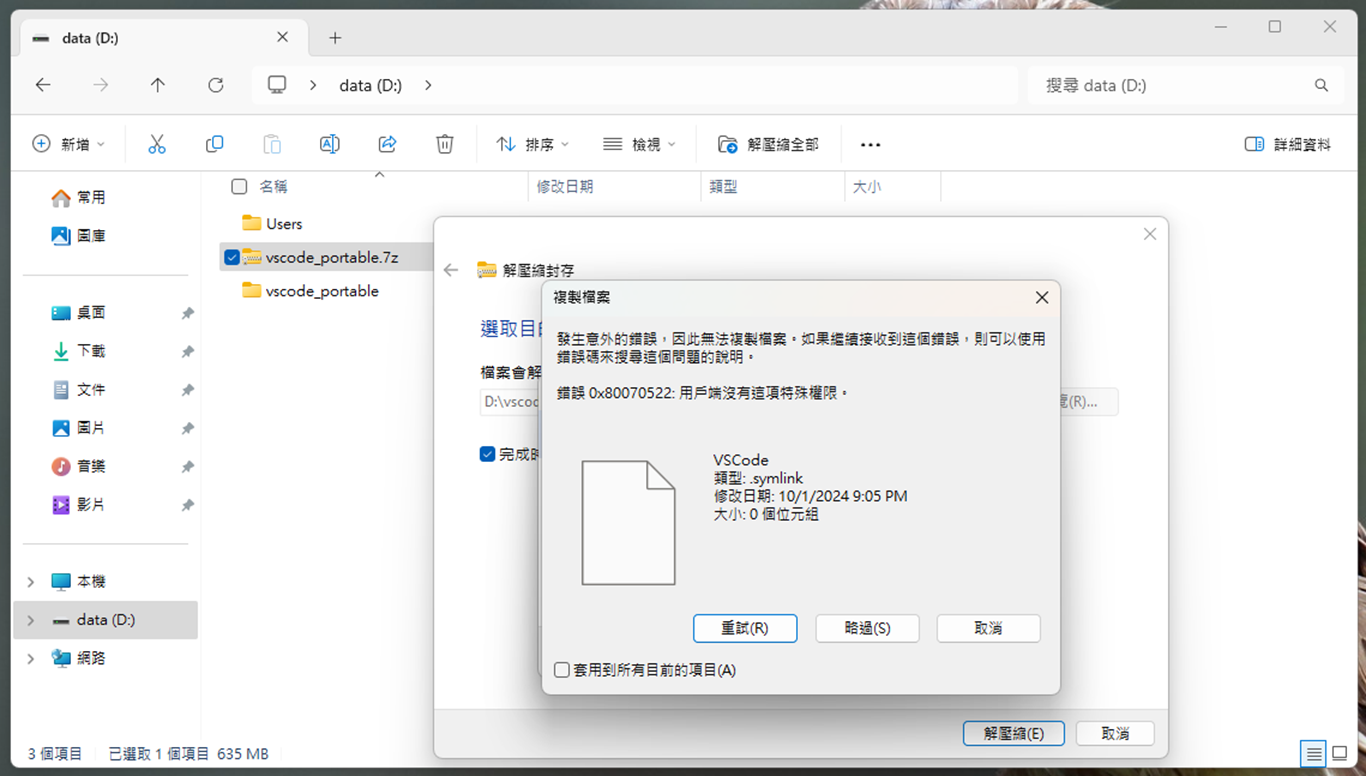Click the Cut scissors icon in toolbar

[x=157, y=144]
